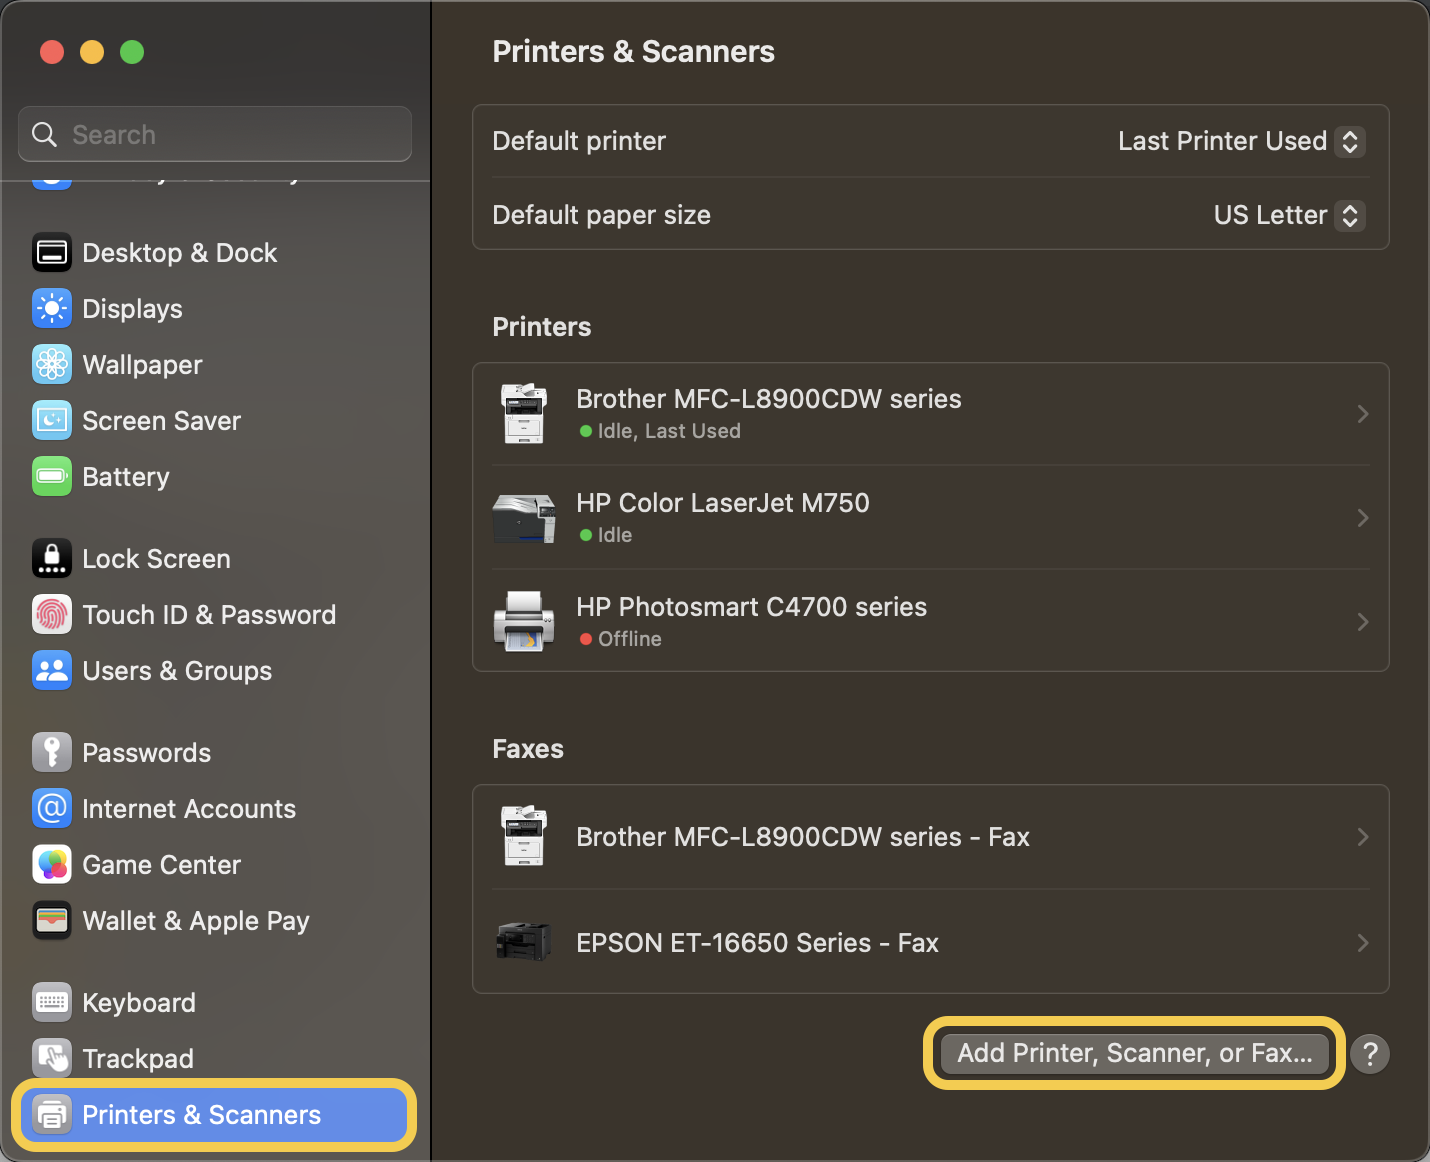Click the Trackpad icon in sidebar
1430x1162 pixels.
(x=52, y=1059)
